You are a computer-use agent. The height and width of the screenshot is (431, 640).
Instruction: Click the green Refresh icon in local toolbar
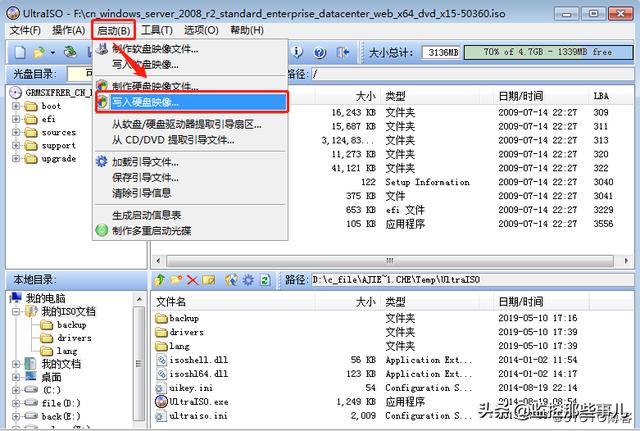click(265, 280)
